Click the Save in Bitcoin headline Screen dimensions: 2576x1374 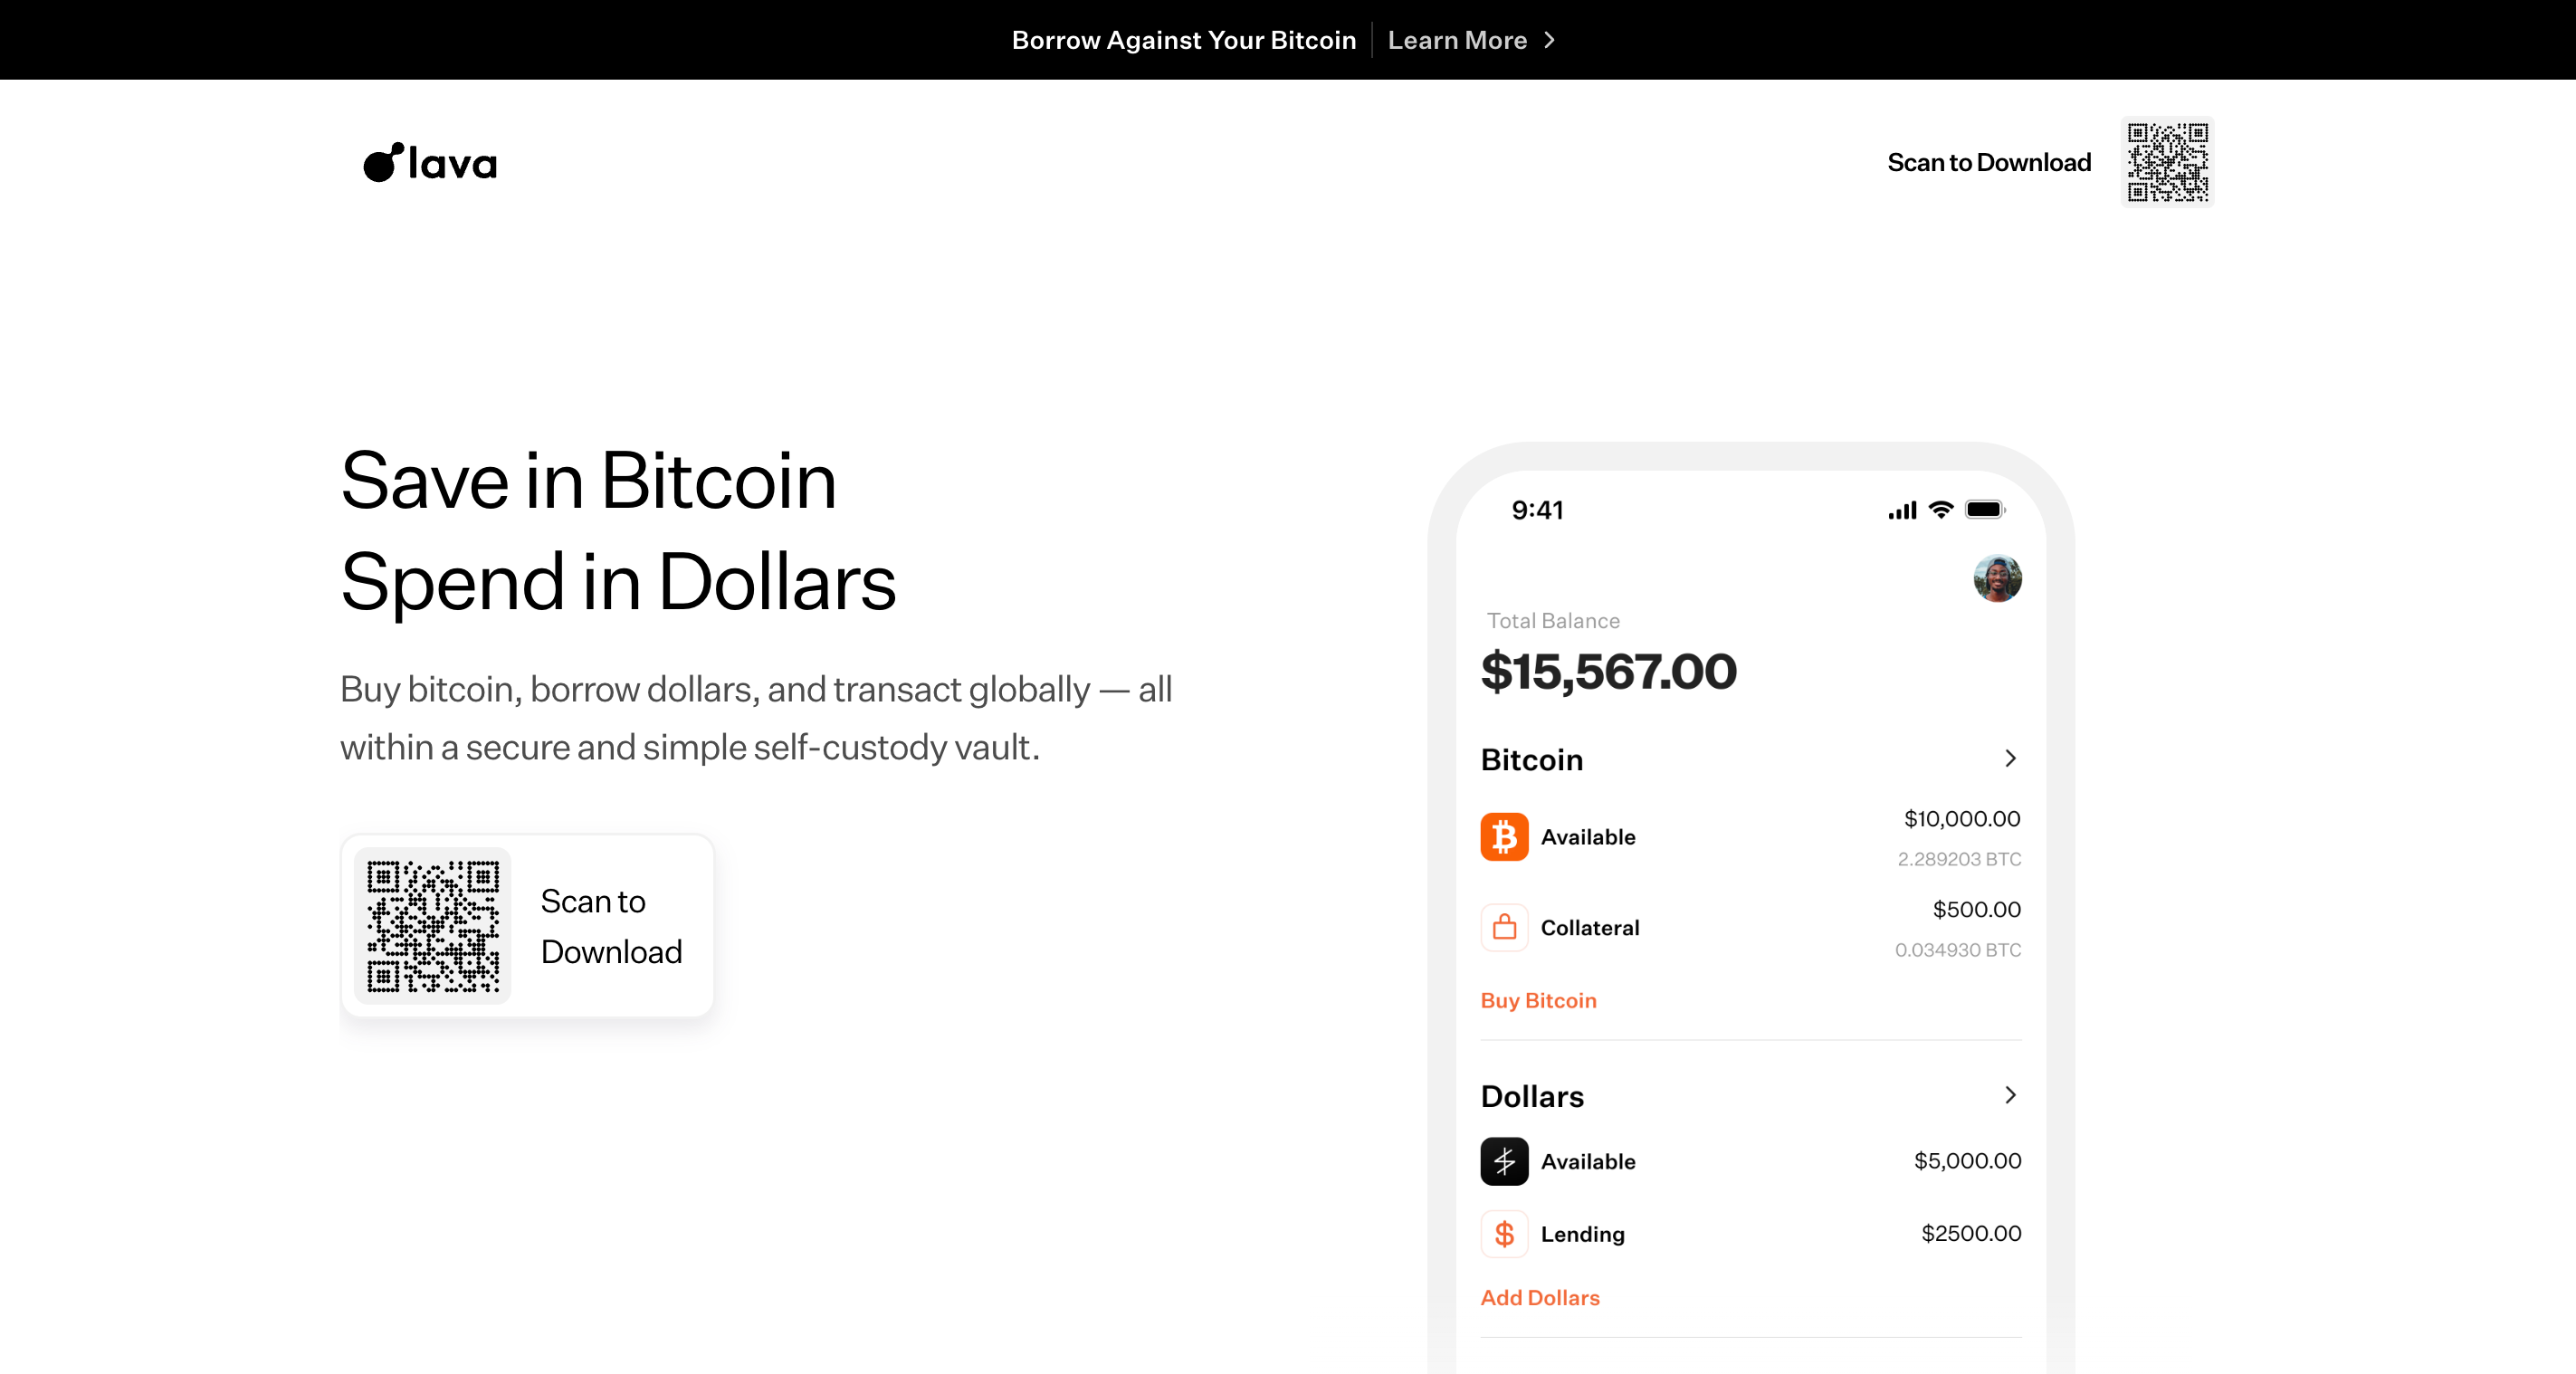point(588,481)
